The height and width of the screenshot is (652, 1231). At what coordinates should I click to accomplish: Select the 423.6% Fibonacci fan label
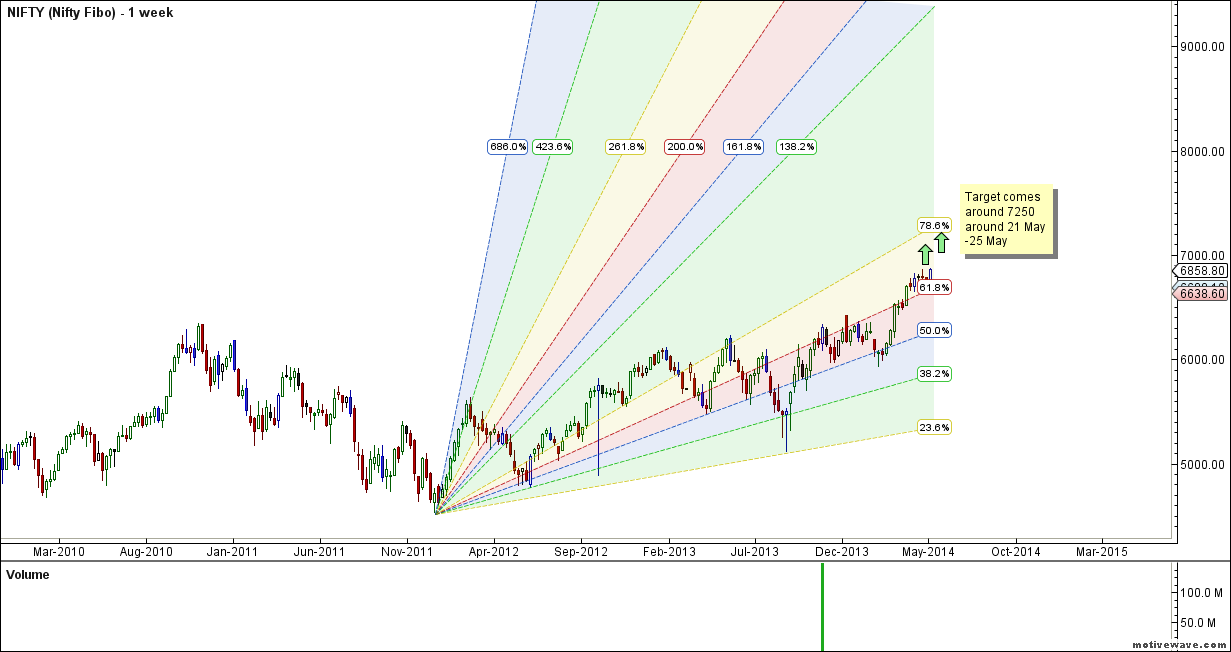coord(552,147)
